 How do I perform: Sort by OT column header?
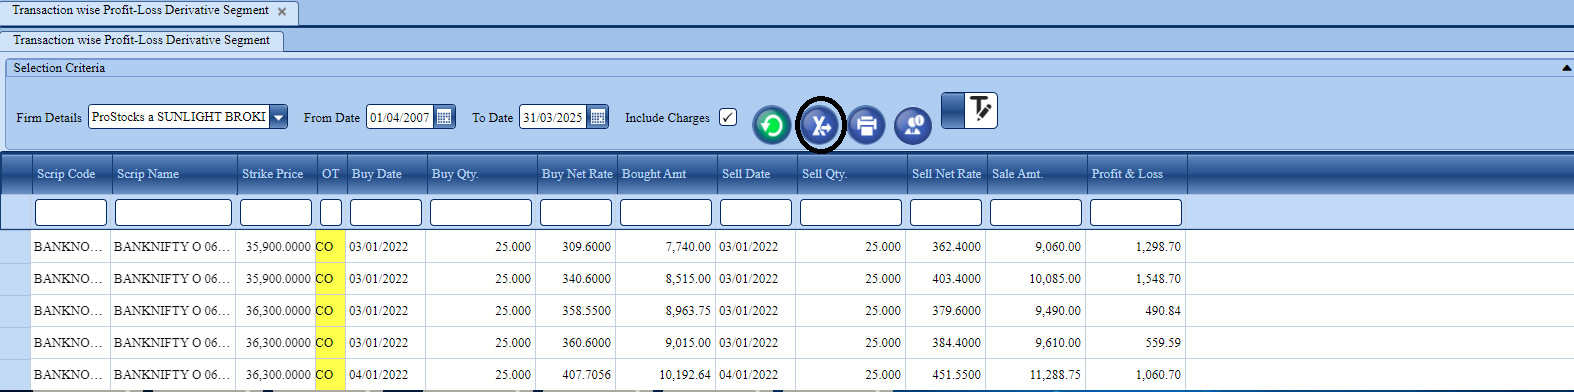331,174
